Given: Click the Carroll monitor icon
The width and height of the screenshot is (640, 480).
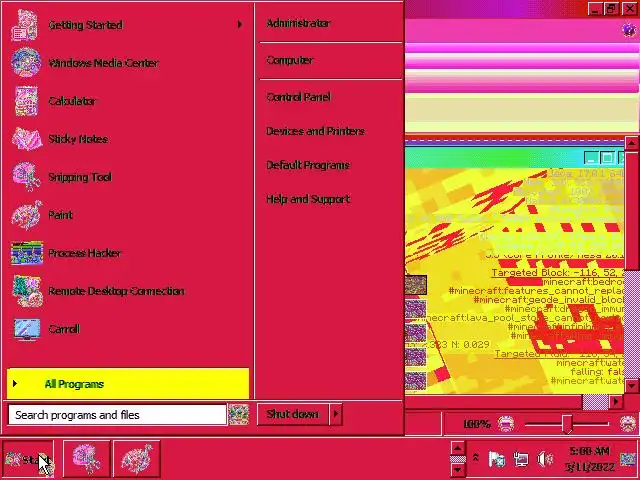Looking at the screenshot, I should coord(27,329).
